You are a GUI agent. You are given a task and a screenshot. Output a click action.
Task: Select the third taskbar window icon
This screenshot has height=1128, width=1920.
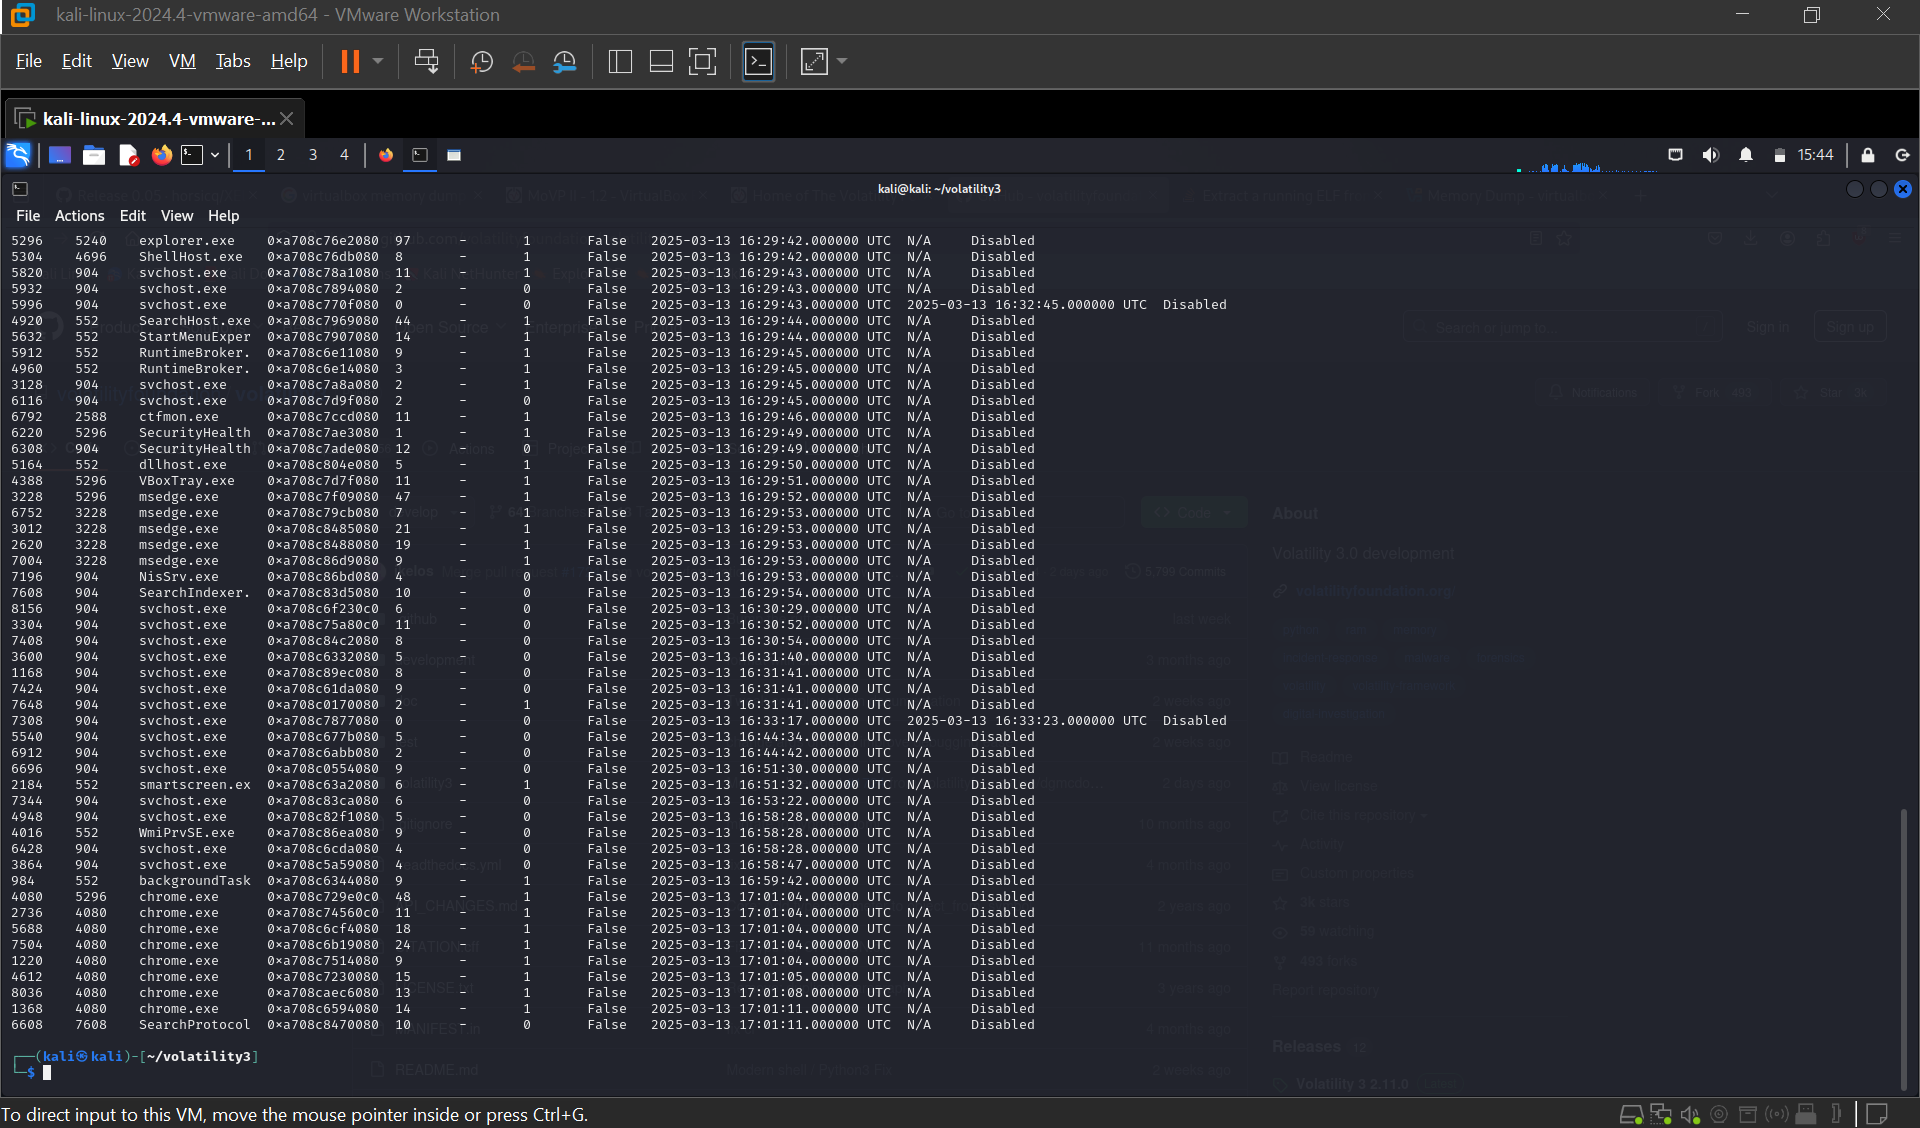(x=454, y=155)
